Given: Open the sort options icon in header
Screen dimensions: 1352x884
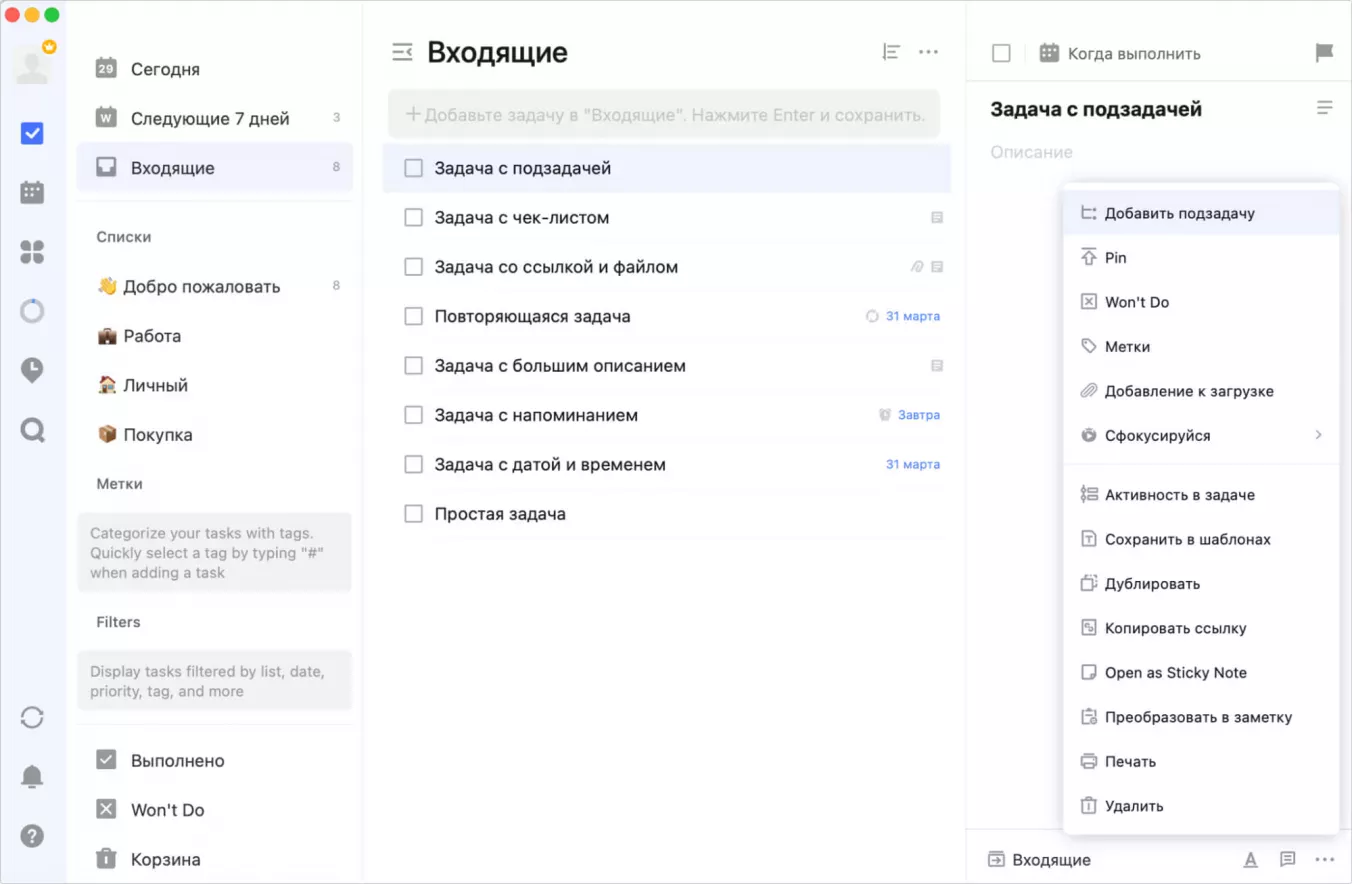Looking at the screenshot, I should point(891,52).
